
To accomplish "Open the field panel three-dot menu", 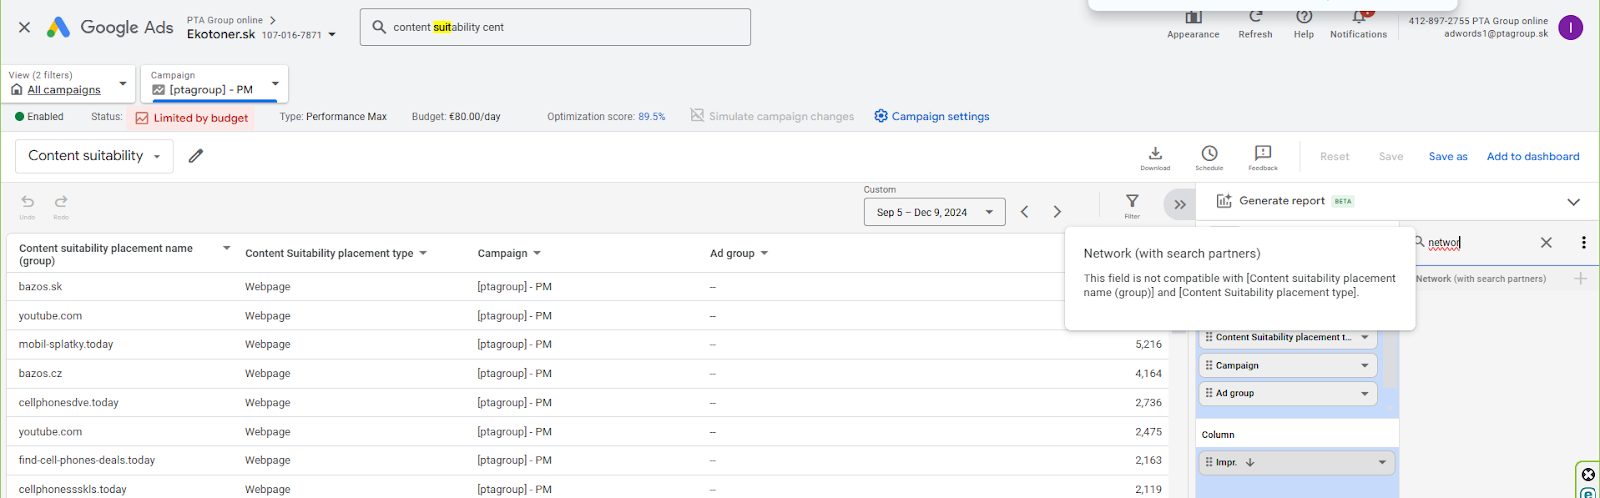I will tap(1583, 243).
